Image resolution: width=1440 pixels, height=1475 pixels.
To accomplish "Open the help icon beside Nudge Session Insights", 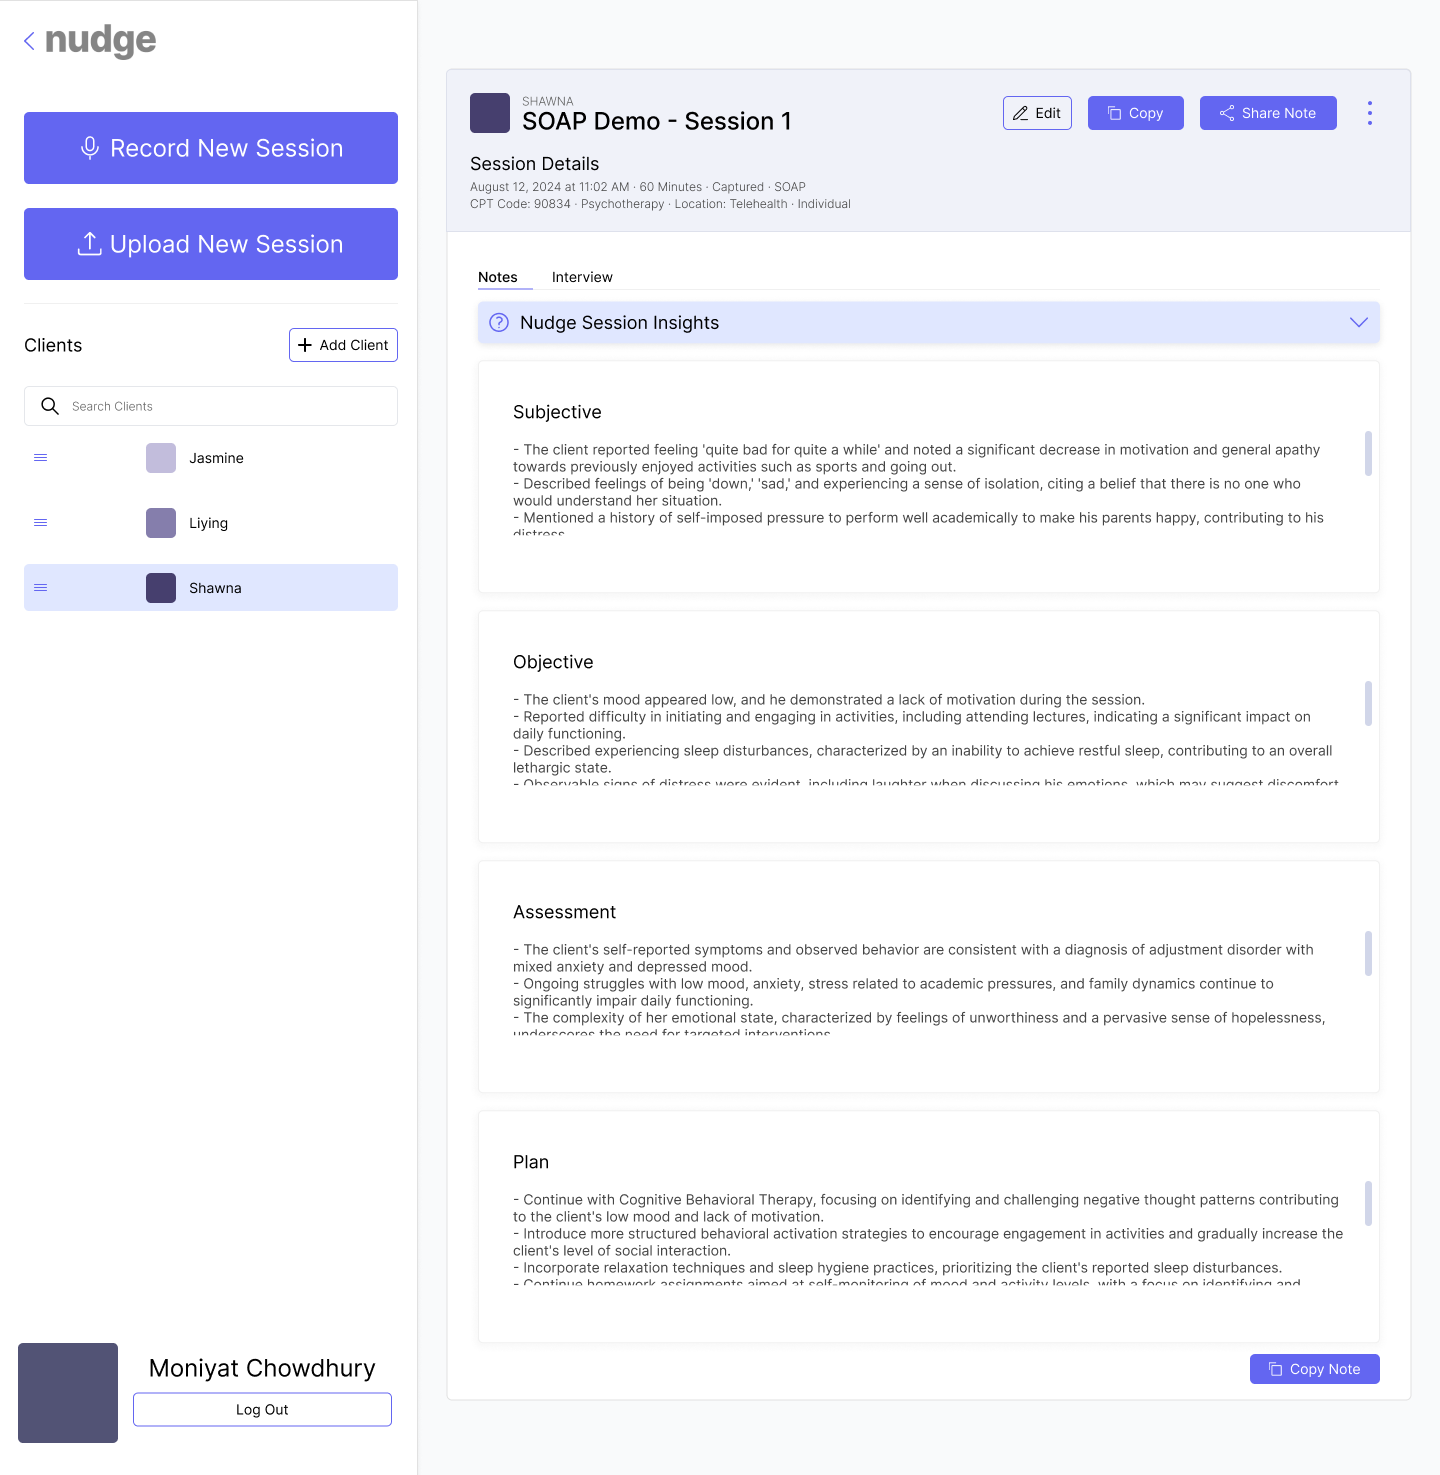I will [499, 322].
